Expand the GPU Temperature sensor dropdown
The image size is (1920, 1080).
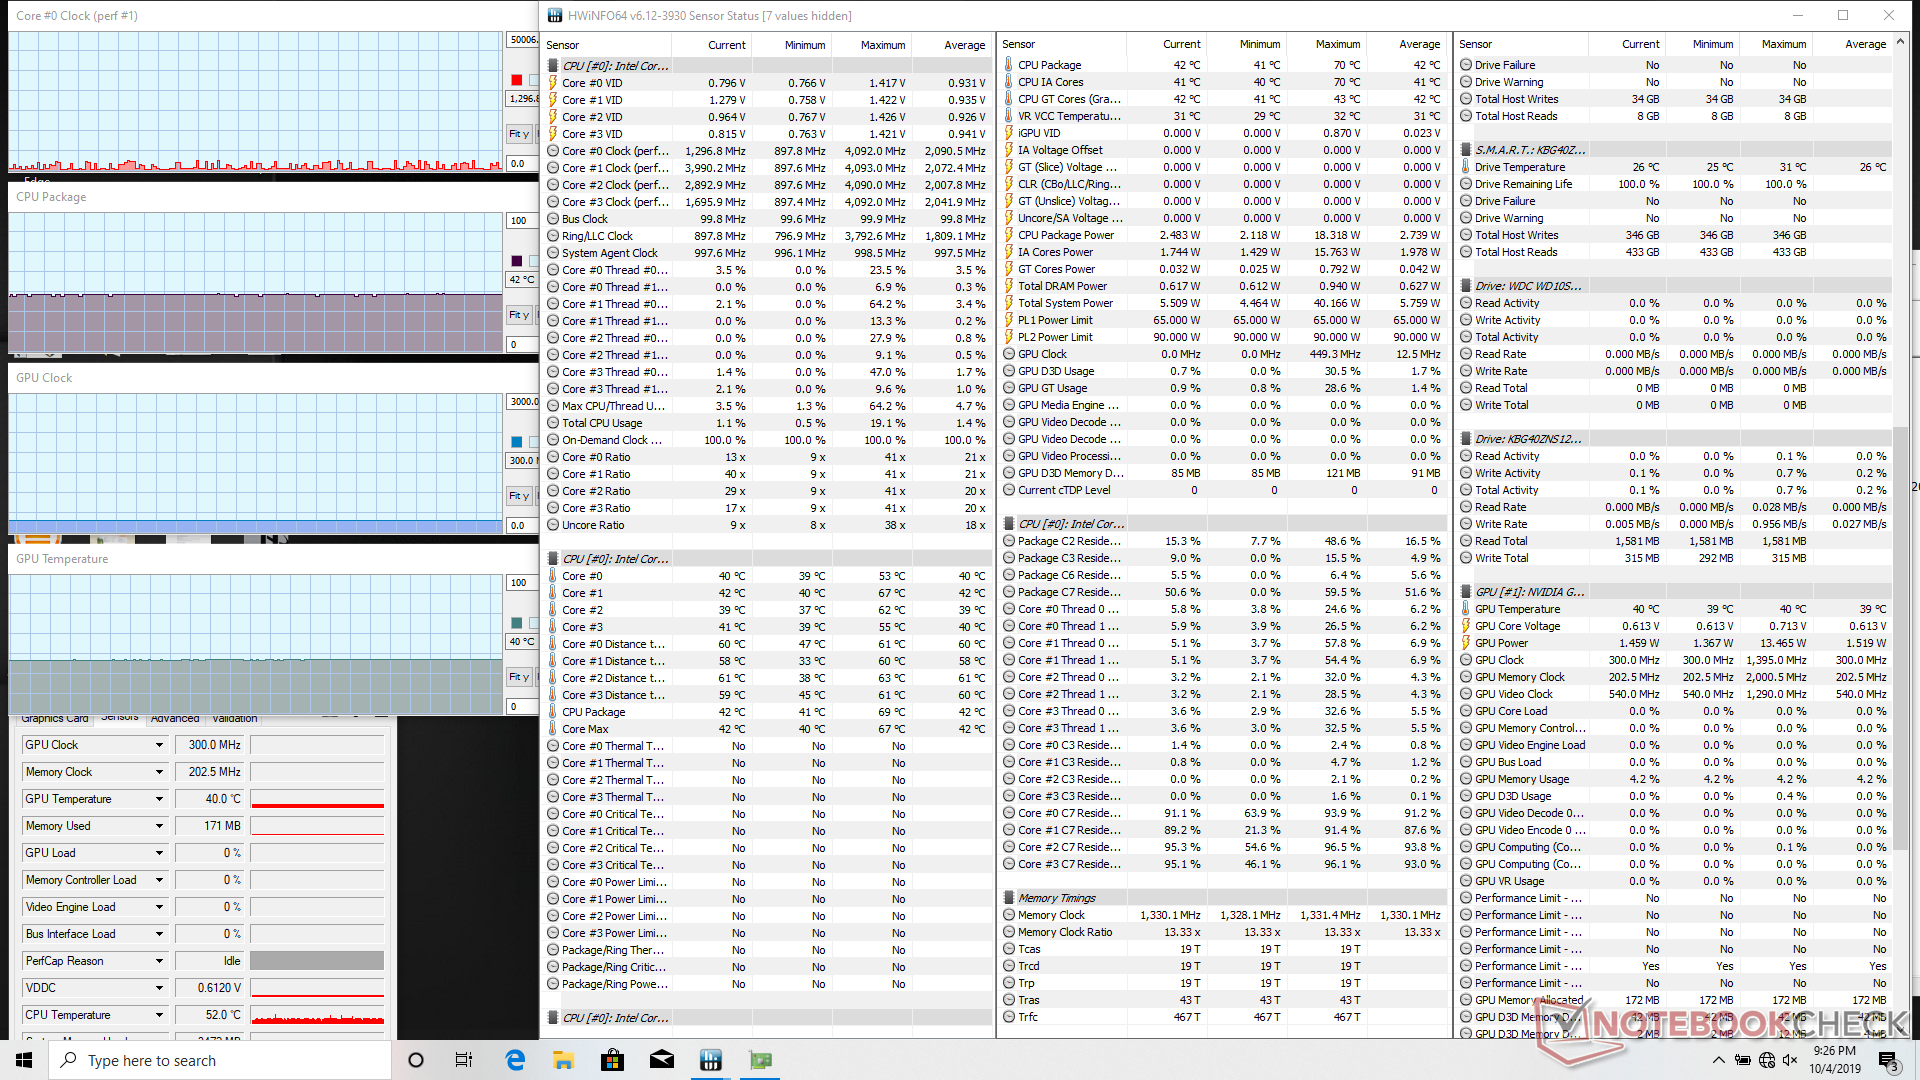click(159, 799)
